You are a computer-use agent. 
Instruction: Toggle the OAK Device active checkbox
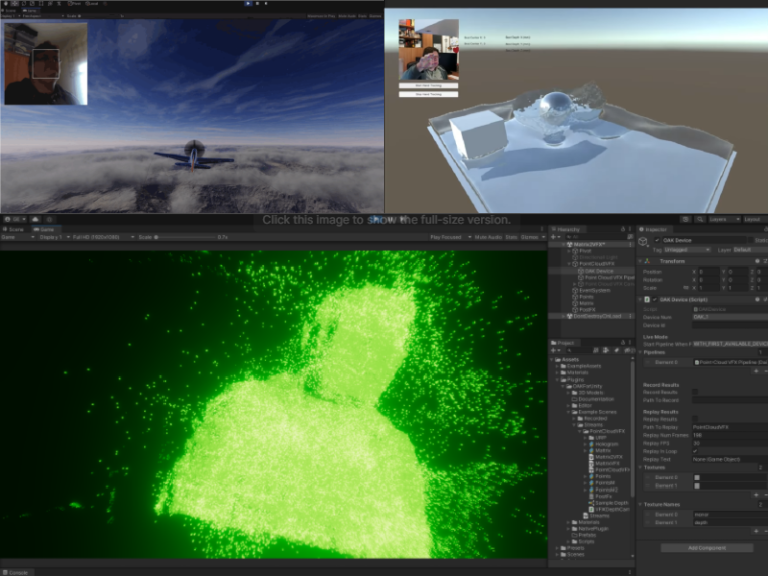[x=656, y=241]
